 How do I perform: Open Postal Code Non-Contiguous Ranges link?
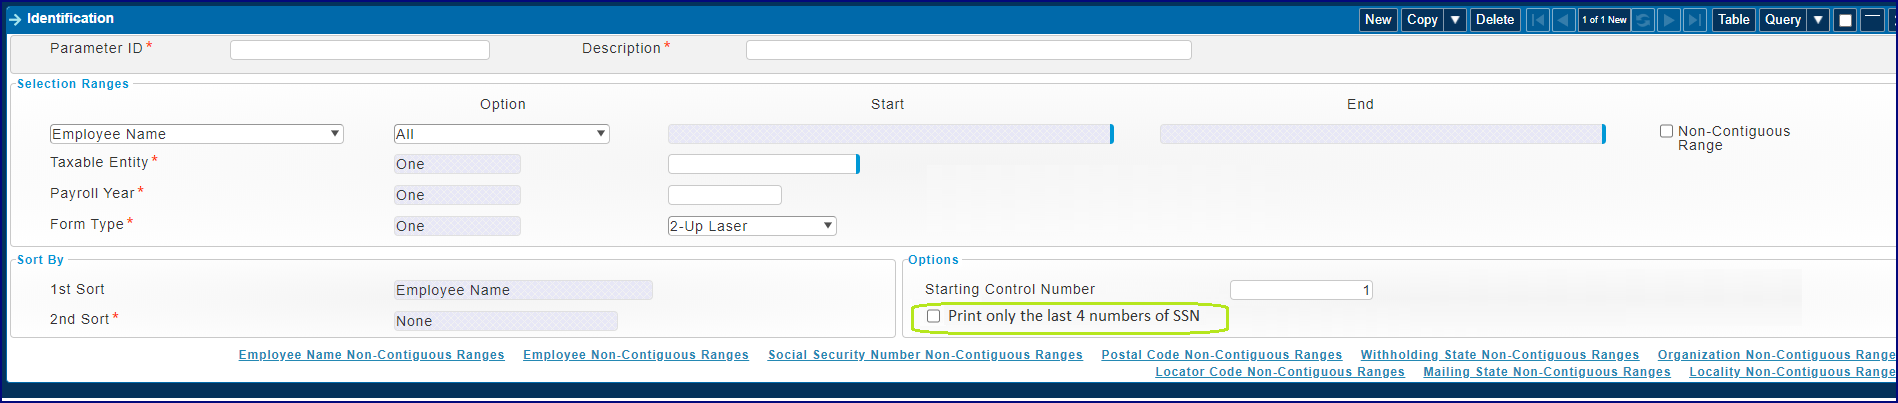(x=1221, y=355)
